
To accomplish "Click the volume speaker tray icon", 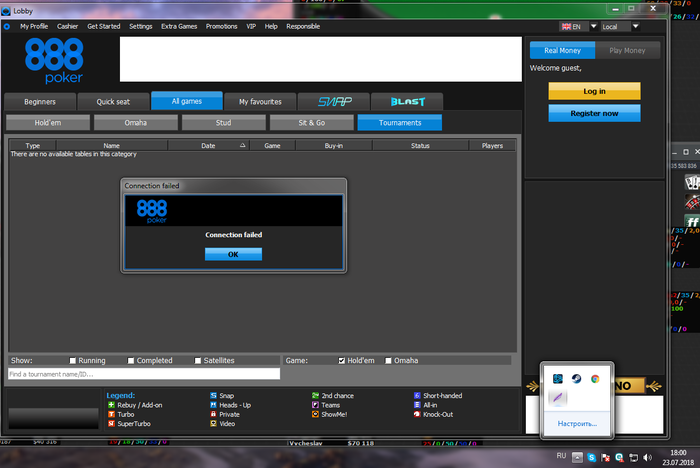I will pos(647,457).
